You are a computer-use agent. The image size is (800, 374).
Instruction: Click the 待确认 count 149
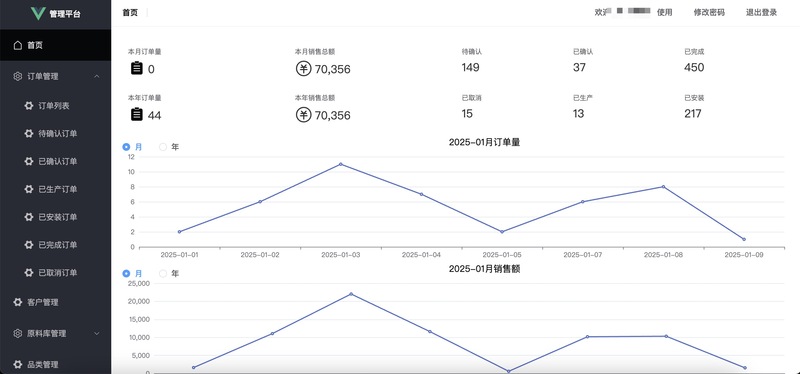coord(470,67)
